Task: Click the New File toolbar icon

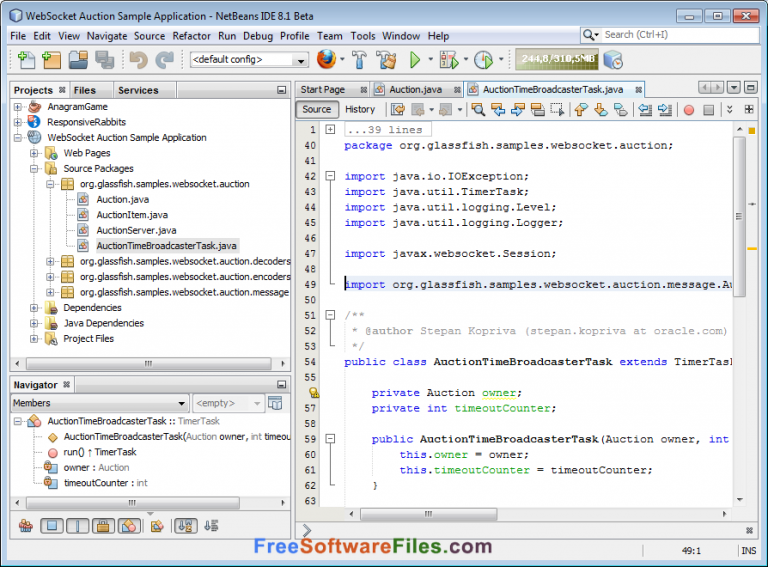Action: 26,60
